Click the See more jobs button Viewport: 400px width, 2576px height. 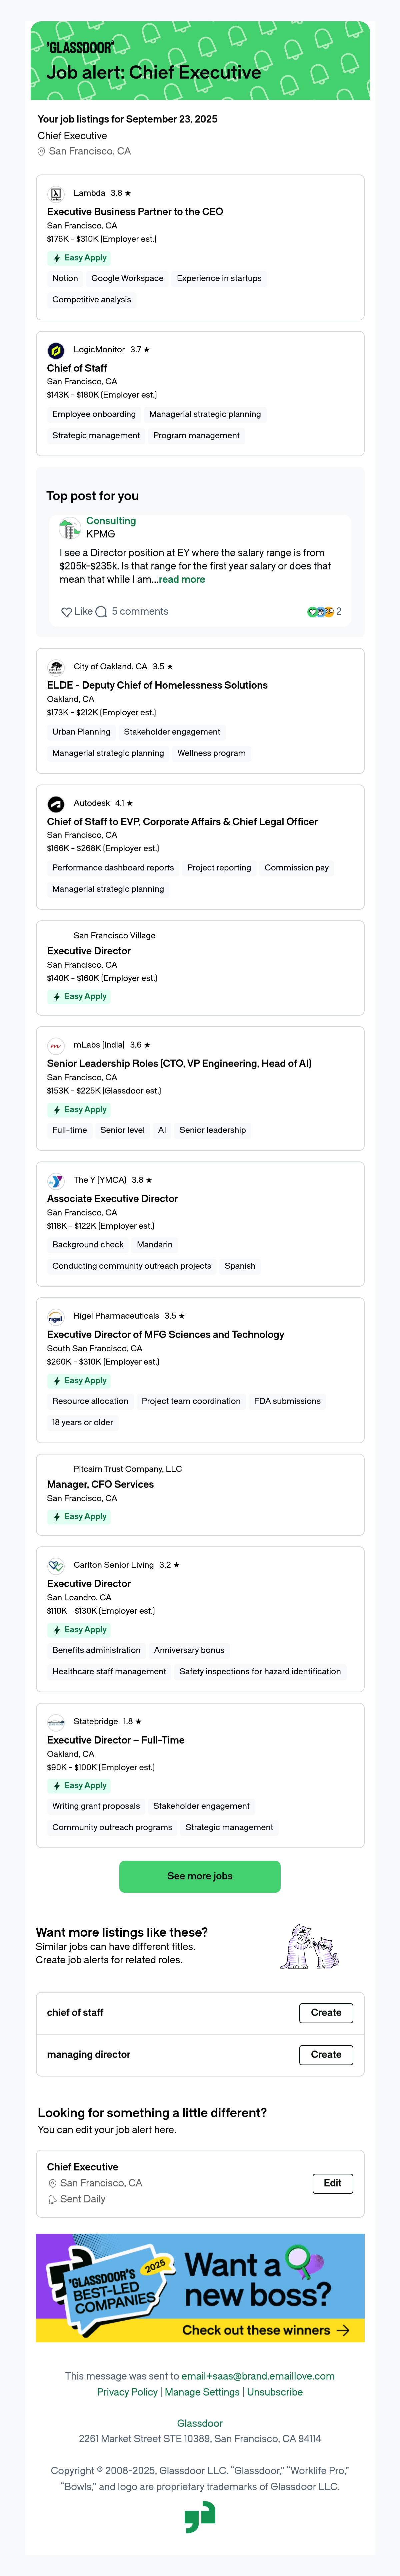click(x=200, y=1876)
